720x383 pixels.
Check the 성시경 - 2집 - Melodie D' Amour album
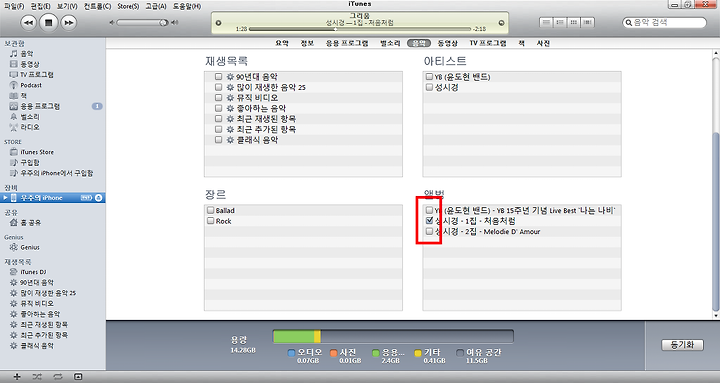coord(429,231)
